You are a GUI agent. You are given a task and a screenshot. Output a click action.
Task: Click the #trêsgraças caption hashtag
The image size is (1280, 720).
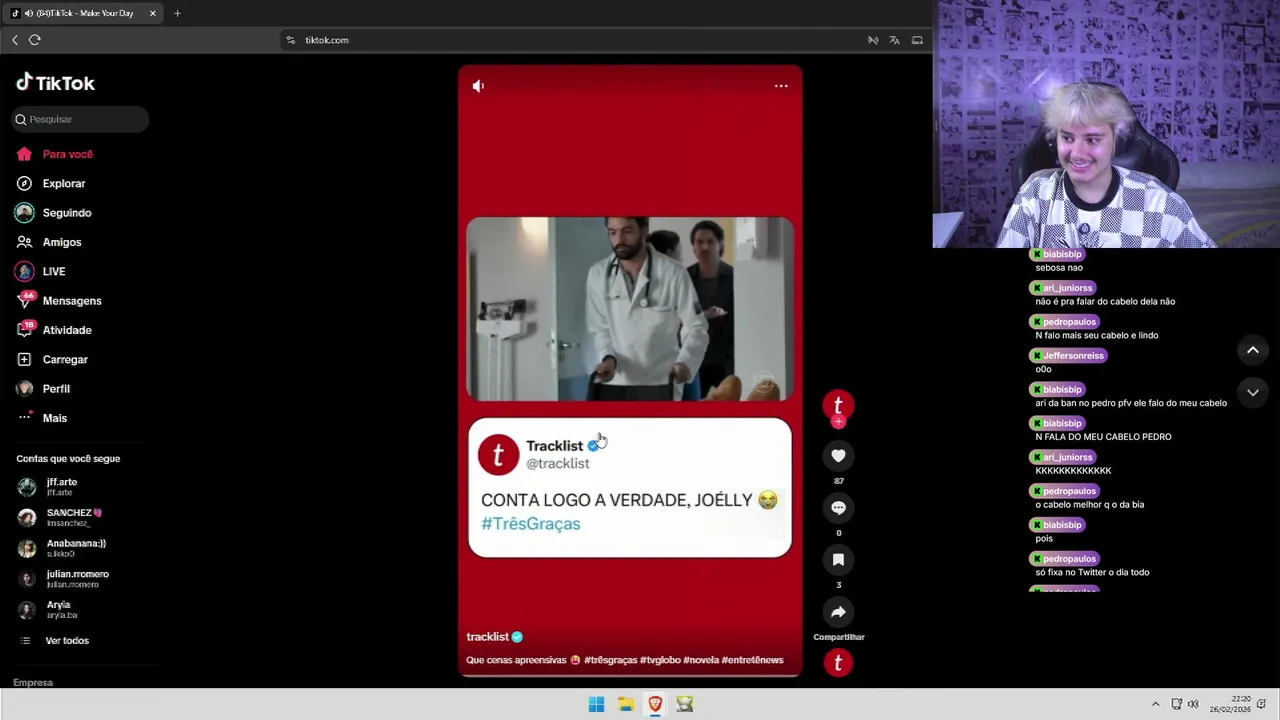click(611, 660)
